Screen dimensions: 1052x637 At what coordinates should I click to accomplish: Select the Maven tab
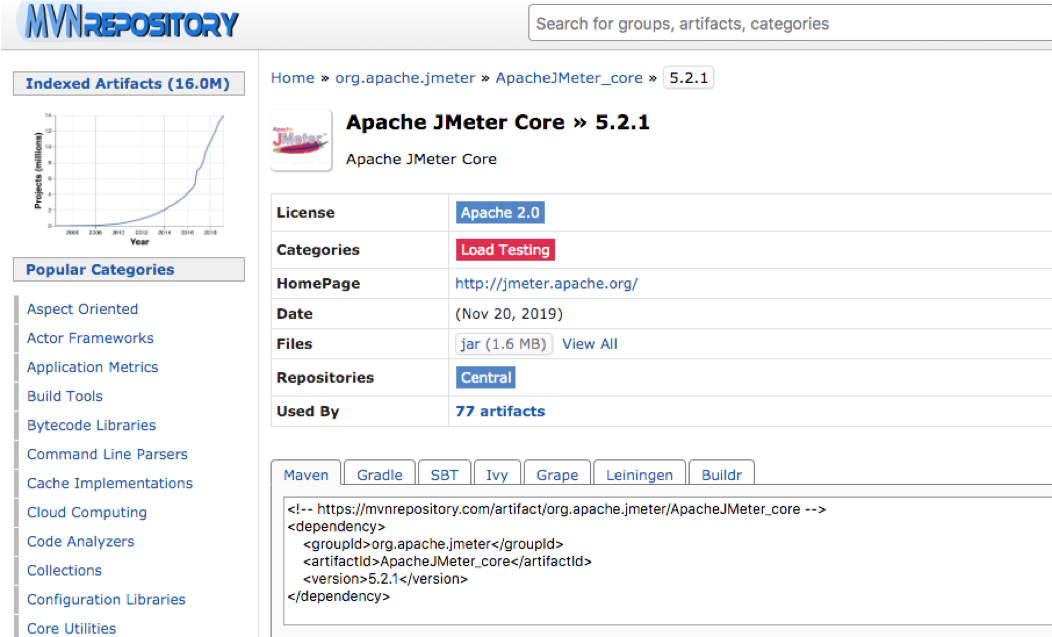(x=306, y=475)
